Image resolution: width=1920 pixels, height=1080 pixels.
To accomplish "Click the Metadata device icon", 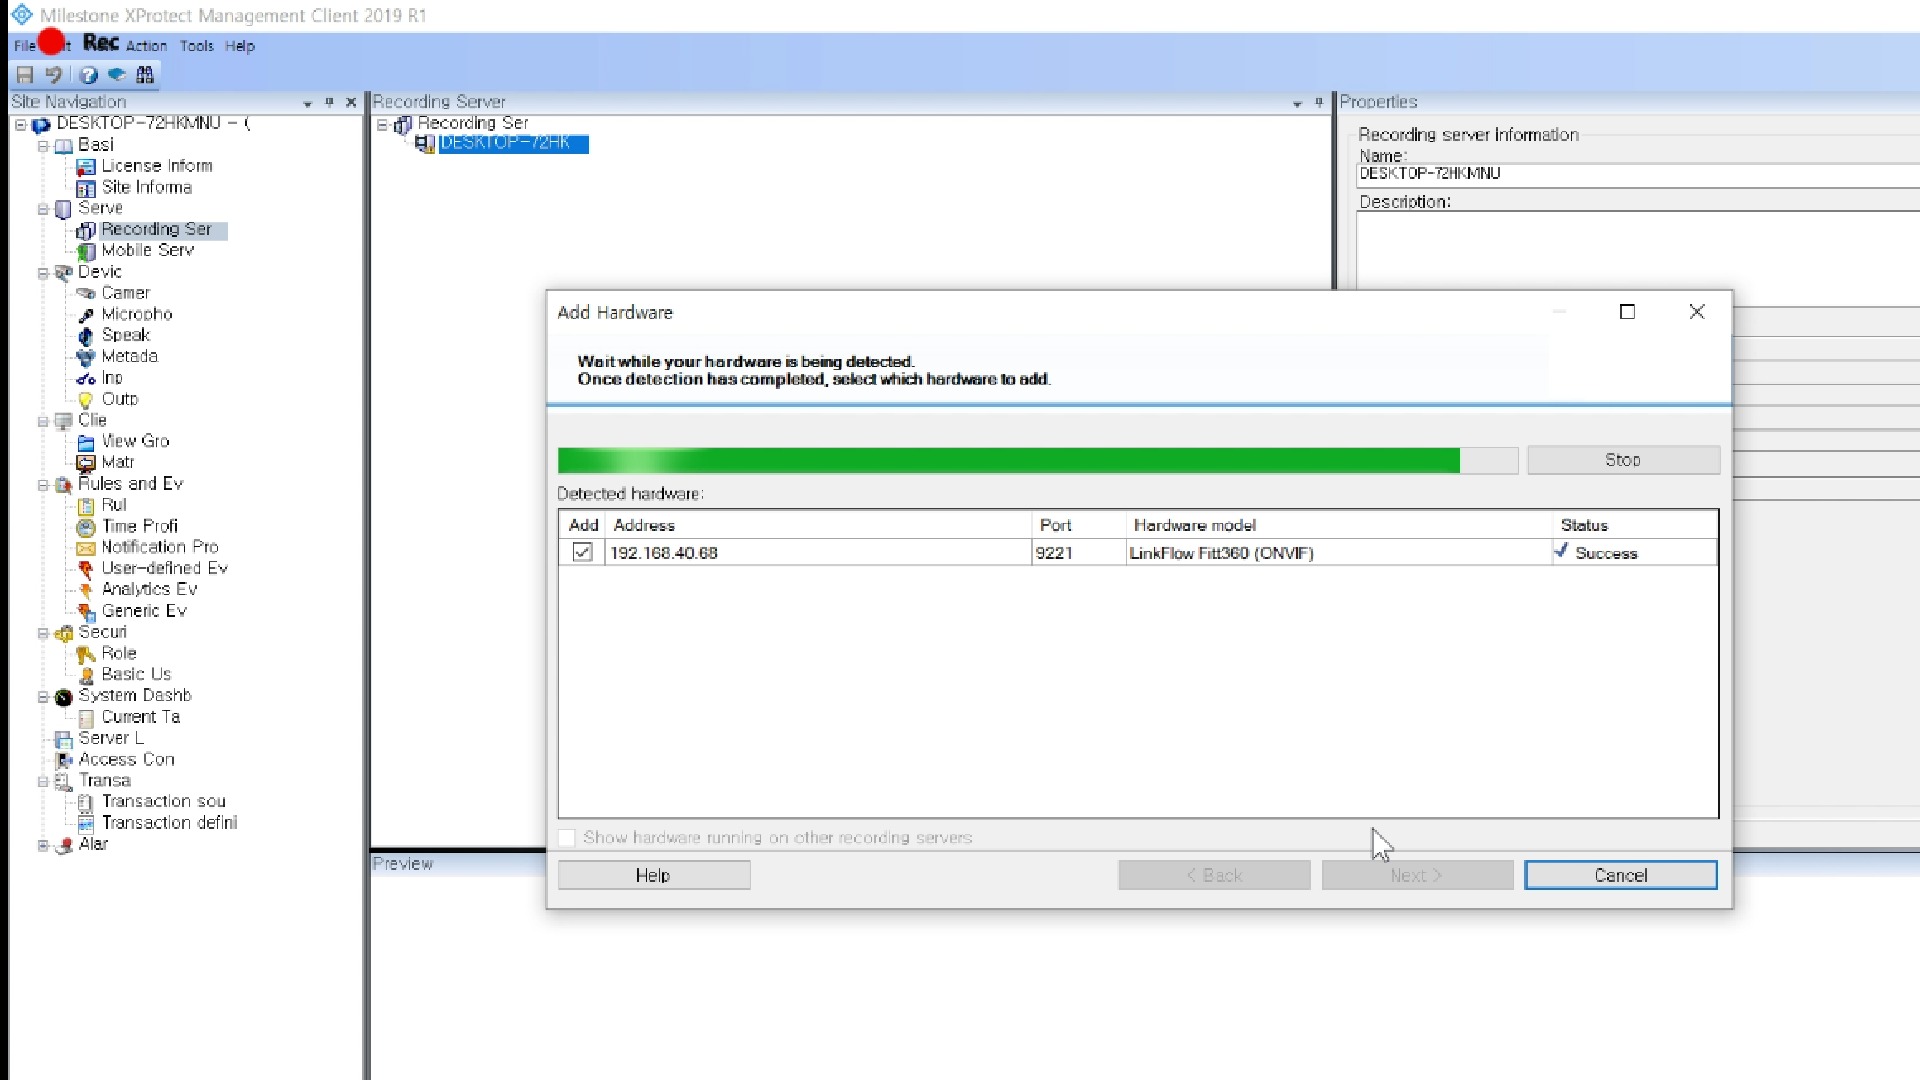I will (86, 357).
